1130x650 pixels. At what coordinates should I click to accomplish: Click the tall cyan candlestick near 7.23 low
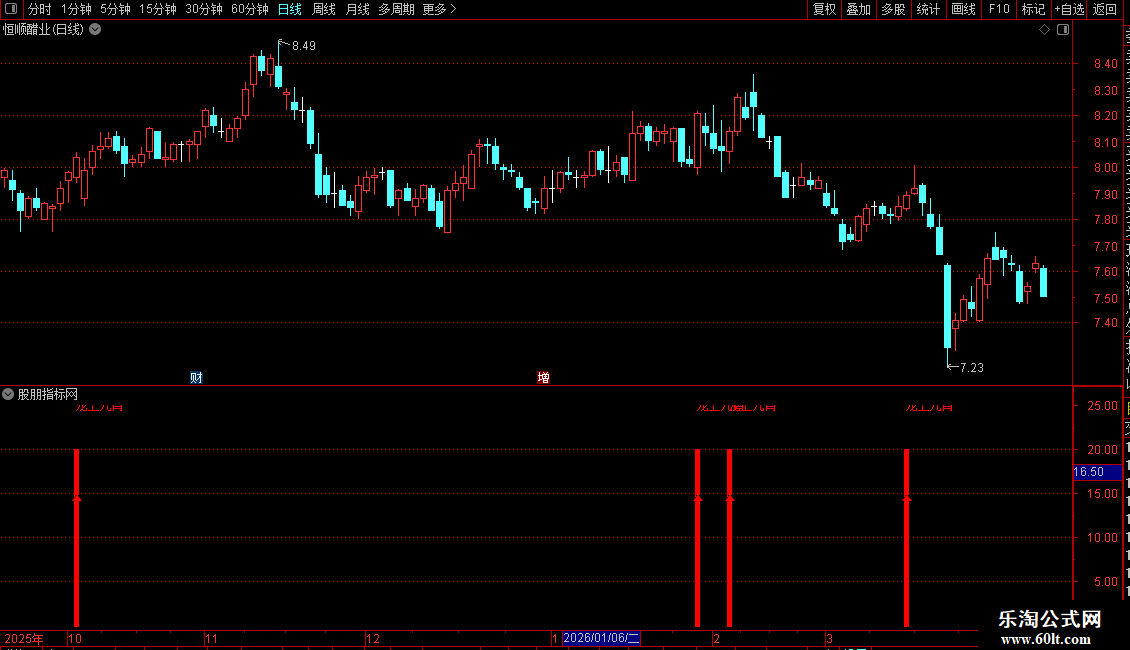tap(948, 306)
